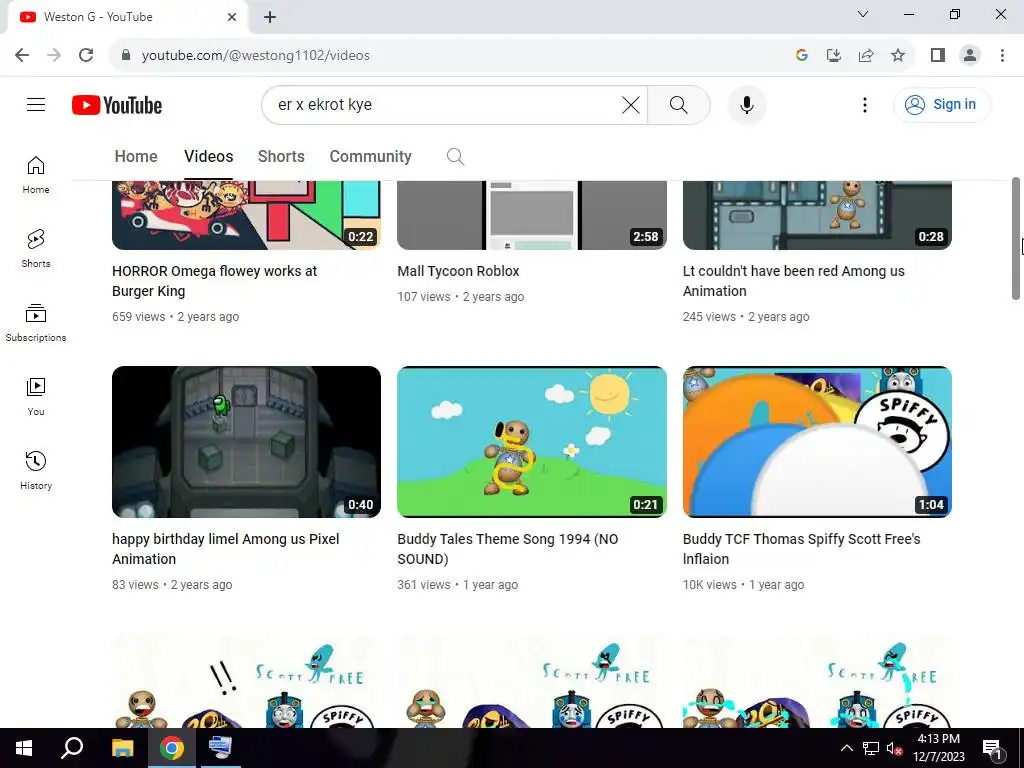The width and height of the screenshot is (1024, 768).
Task: Open Windows taskbar search
Action: point(72,748)
